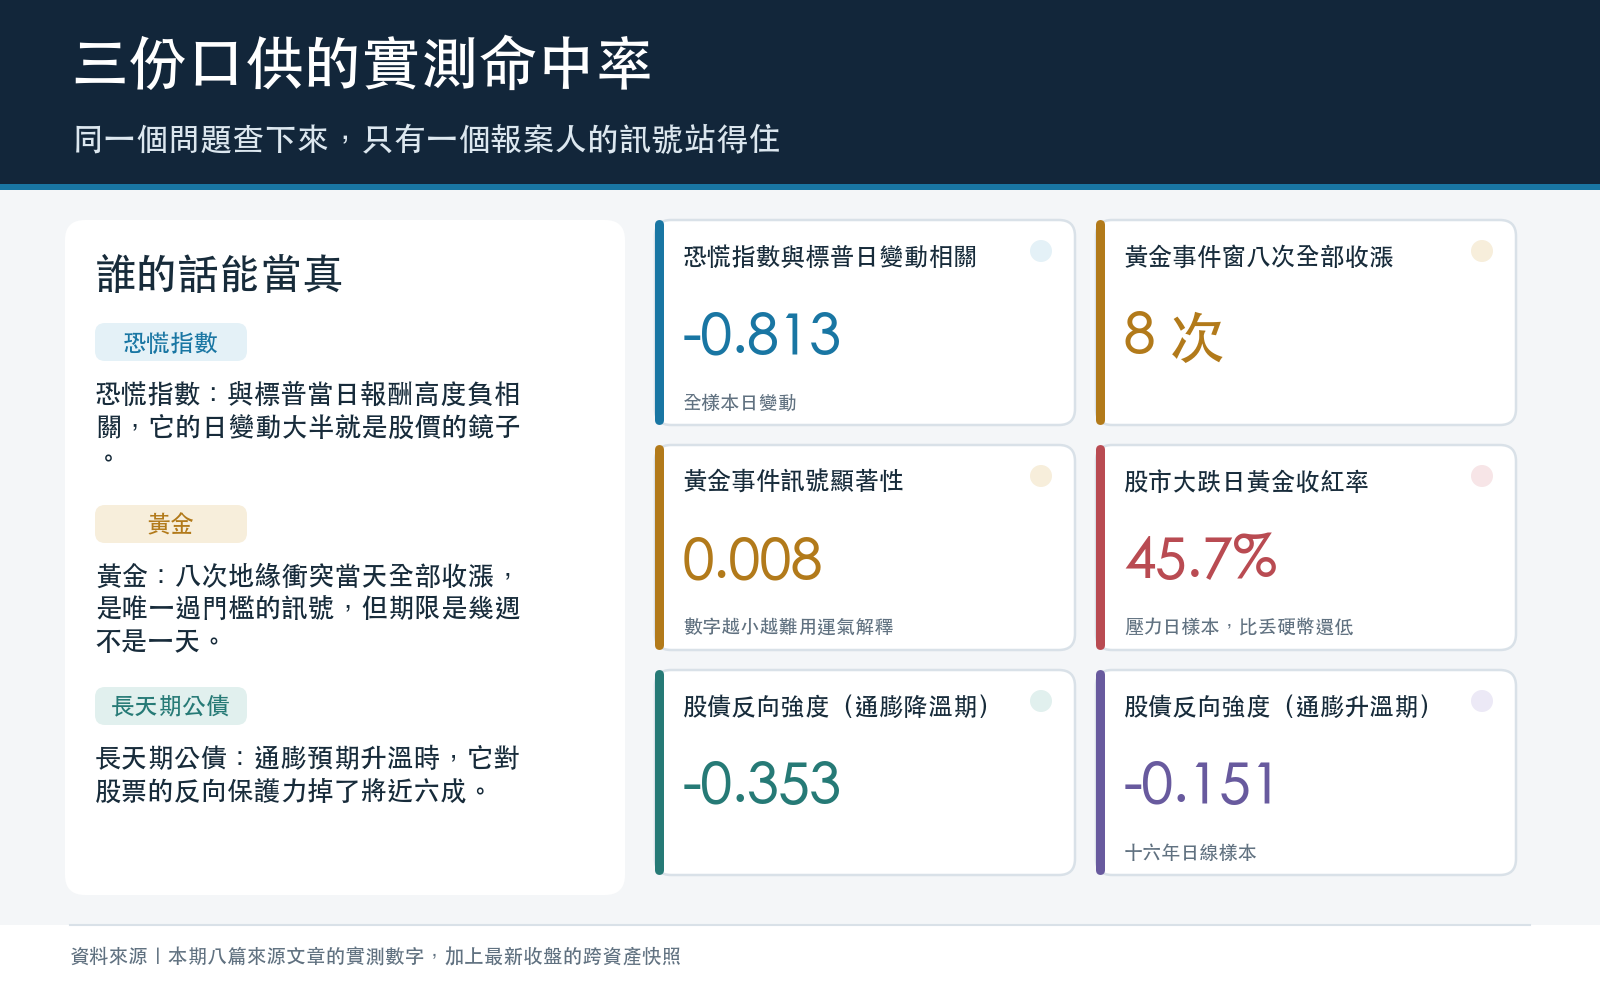Click the tan dot on 黃金事件窗八次全部收漲 card
This screenshot has height=1000, width=1600.
click(1482, 251)
